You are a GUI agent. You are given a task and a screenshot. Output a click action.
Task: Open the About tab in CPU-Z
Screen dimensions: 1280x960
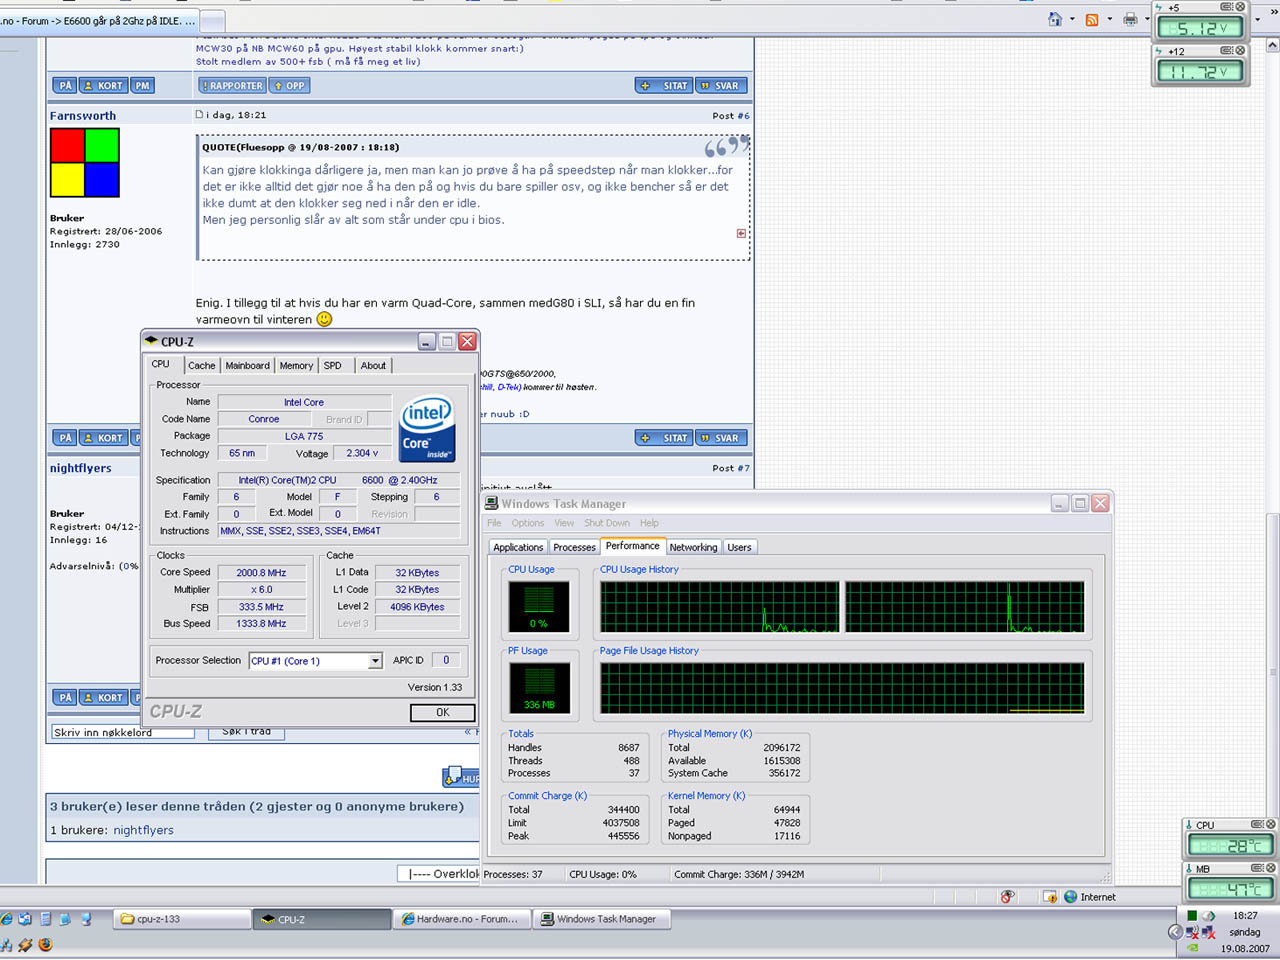click(373, 366)
